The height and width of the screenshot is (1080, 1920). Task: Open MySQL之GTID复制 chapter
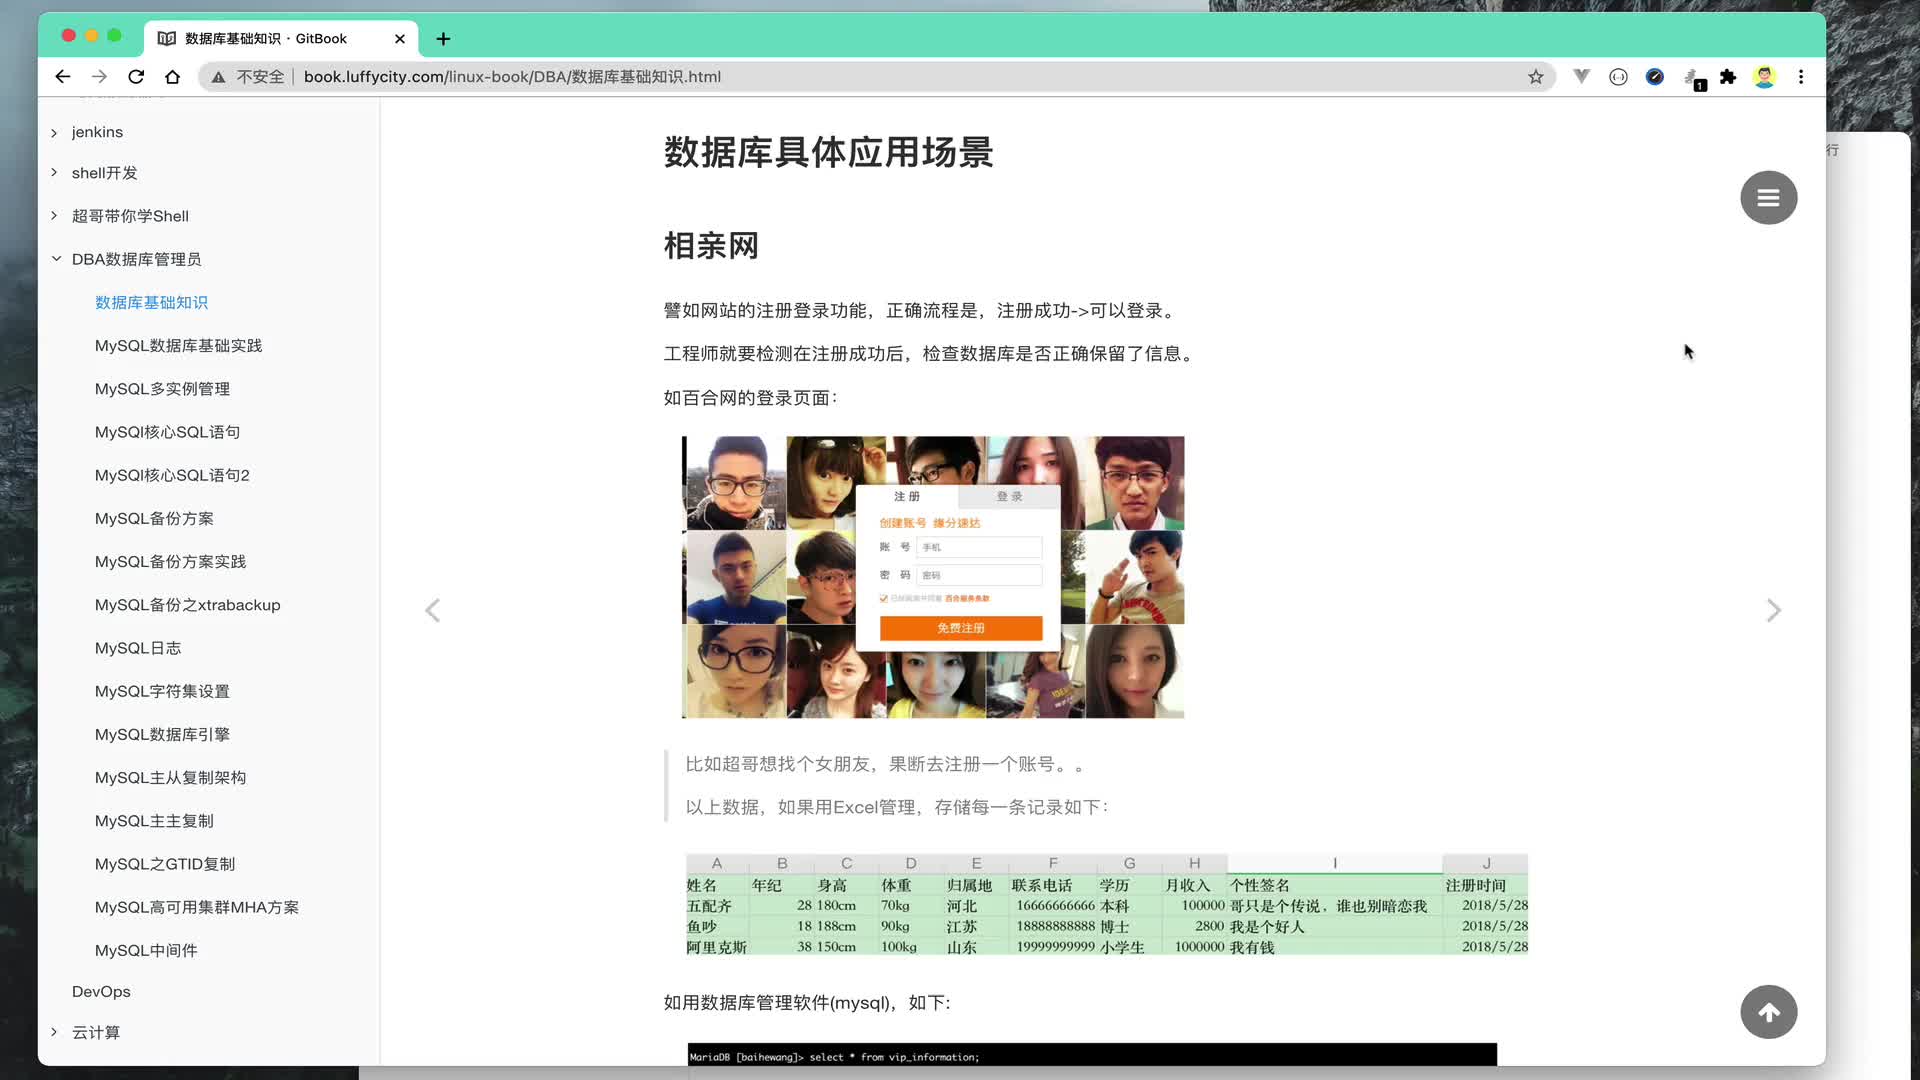tap(165, 864)
